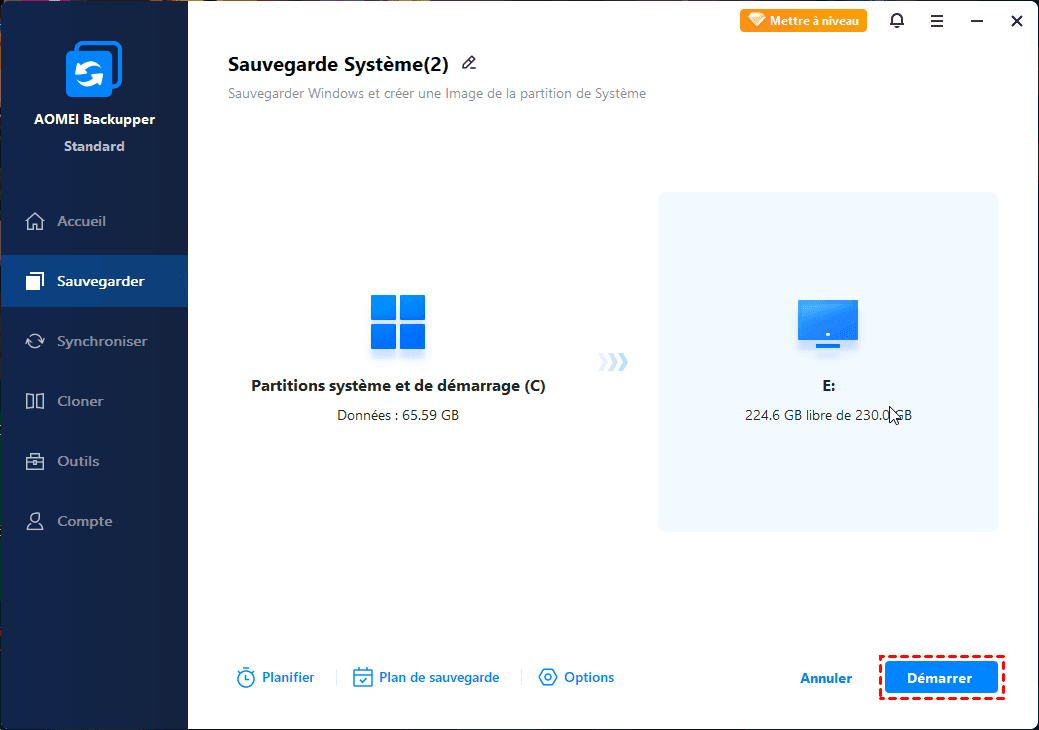Close the AOMEI Backupper window
This screenshot has width=1039, height=730.
click(x=1016, y=21)
